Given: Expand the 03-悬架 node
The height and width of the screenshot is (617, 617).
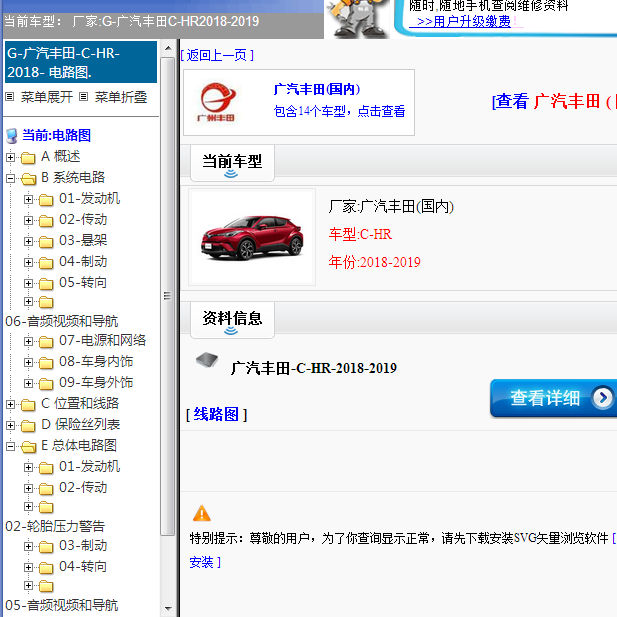Looking at the screenshot, I should point(28,241).
